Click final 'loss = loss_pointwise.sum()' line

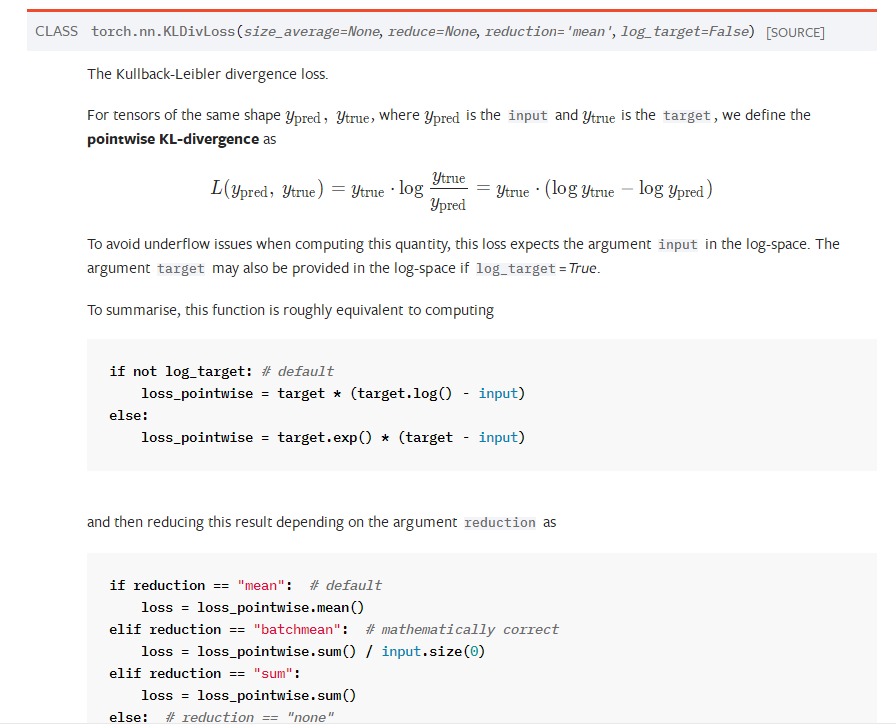pyautogui.click(x=249, y=695)
